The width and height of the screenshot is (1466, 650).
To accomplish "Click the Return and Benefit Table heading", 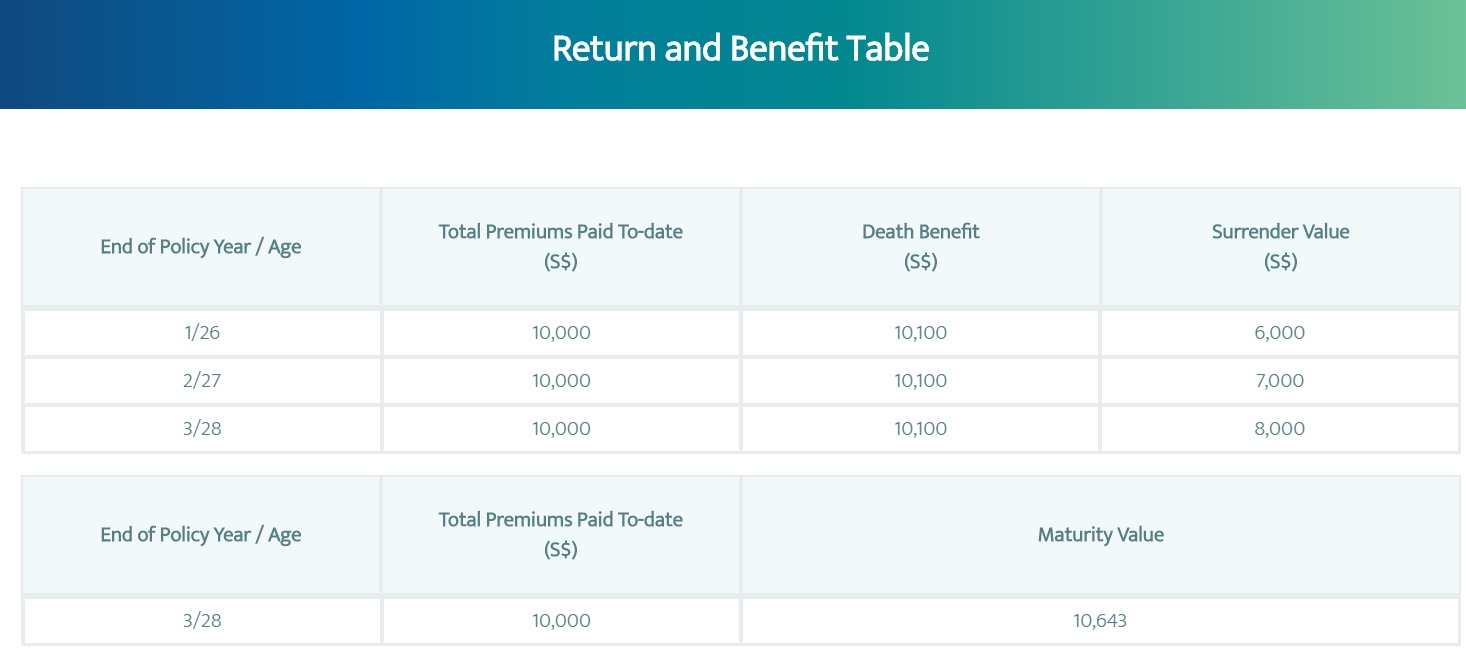I will pos(741,48).
